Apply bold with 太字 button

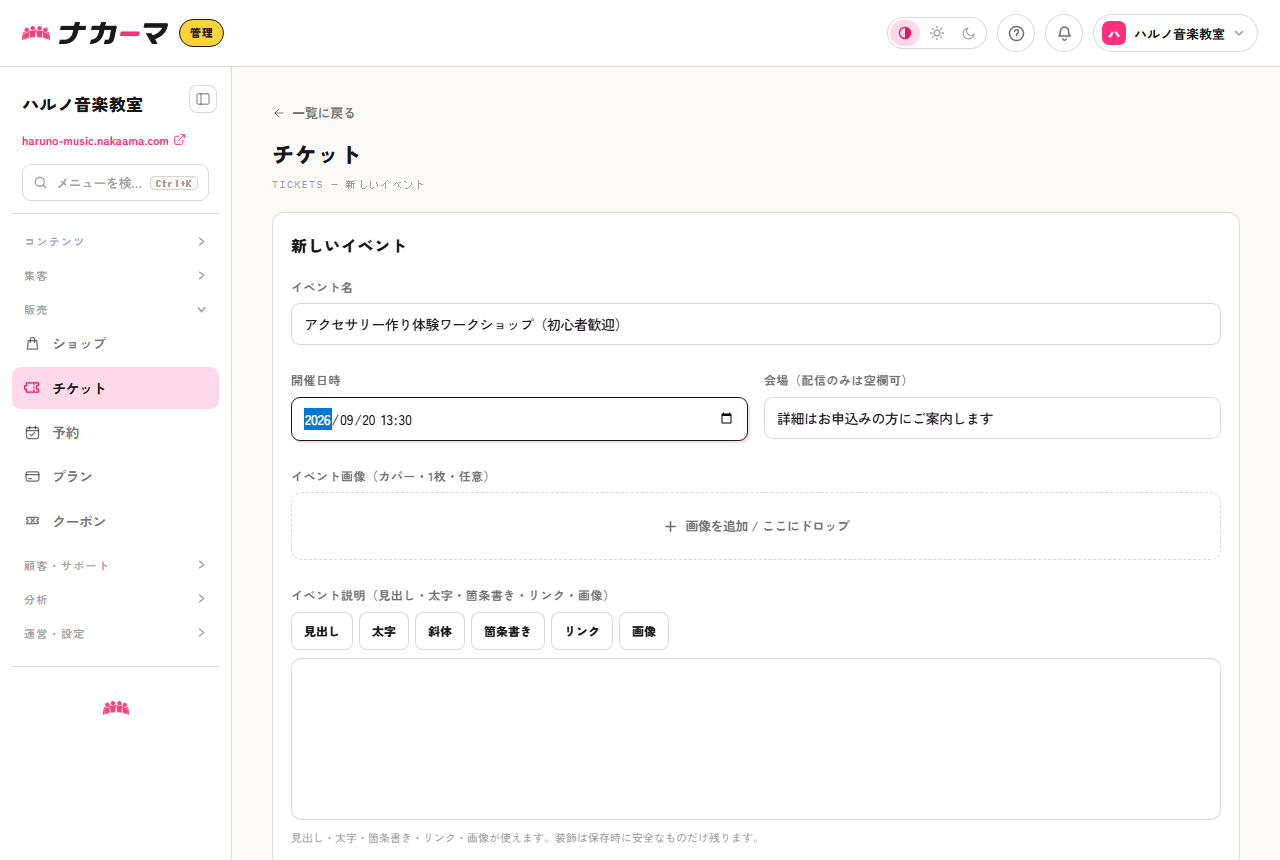[x=384, y=631]
